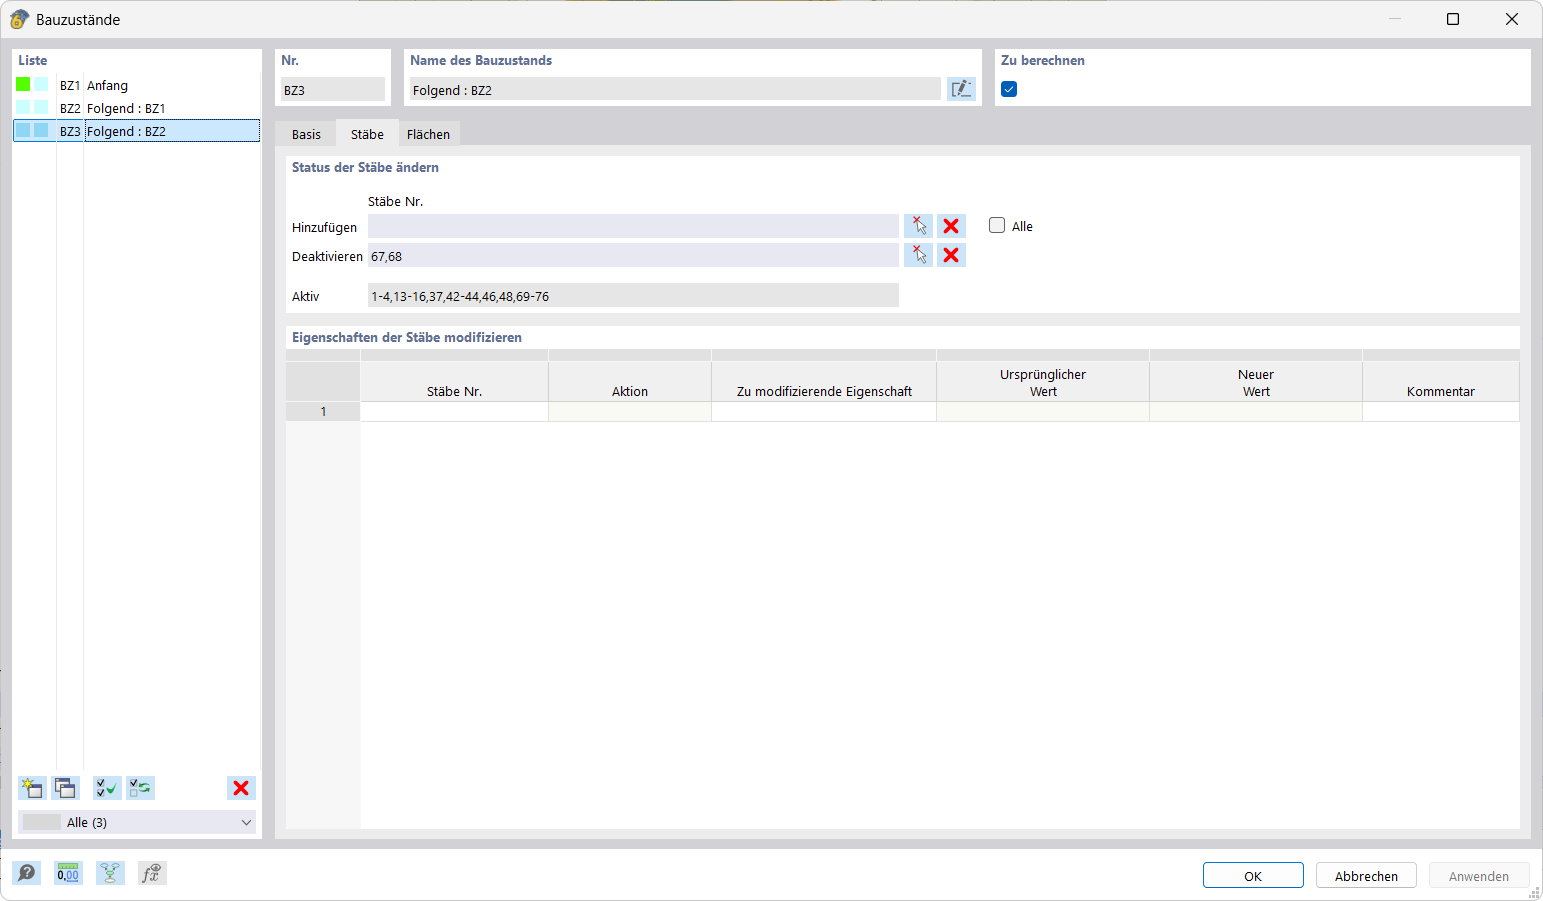
Task: Clear the Deaktivieren field using its red X
Action: [951, 255]
